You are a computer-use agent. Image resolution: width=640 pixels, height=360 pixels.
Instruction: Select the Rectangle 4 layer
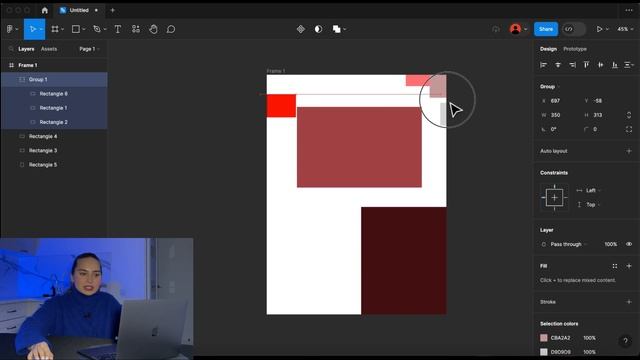pyautogui.click(x=54, y=136)
